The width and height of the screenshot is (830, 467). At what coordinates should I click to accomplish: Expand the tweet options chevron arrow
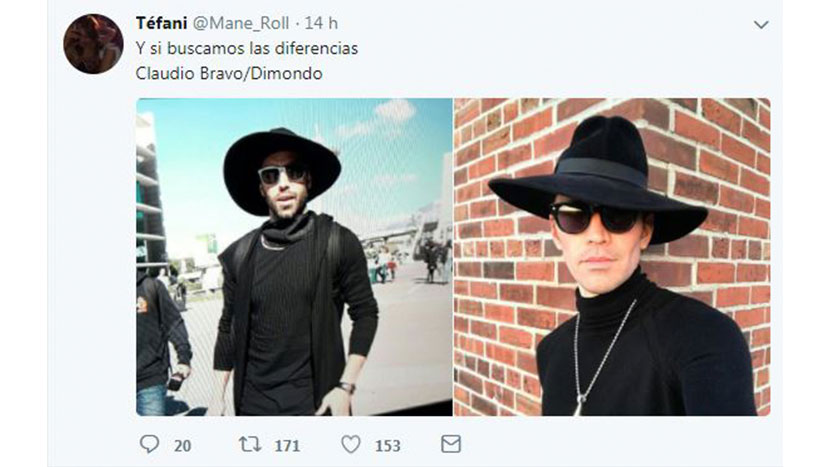pos(761,24)
